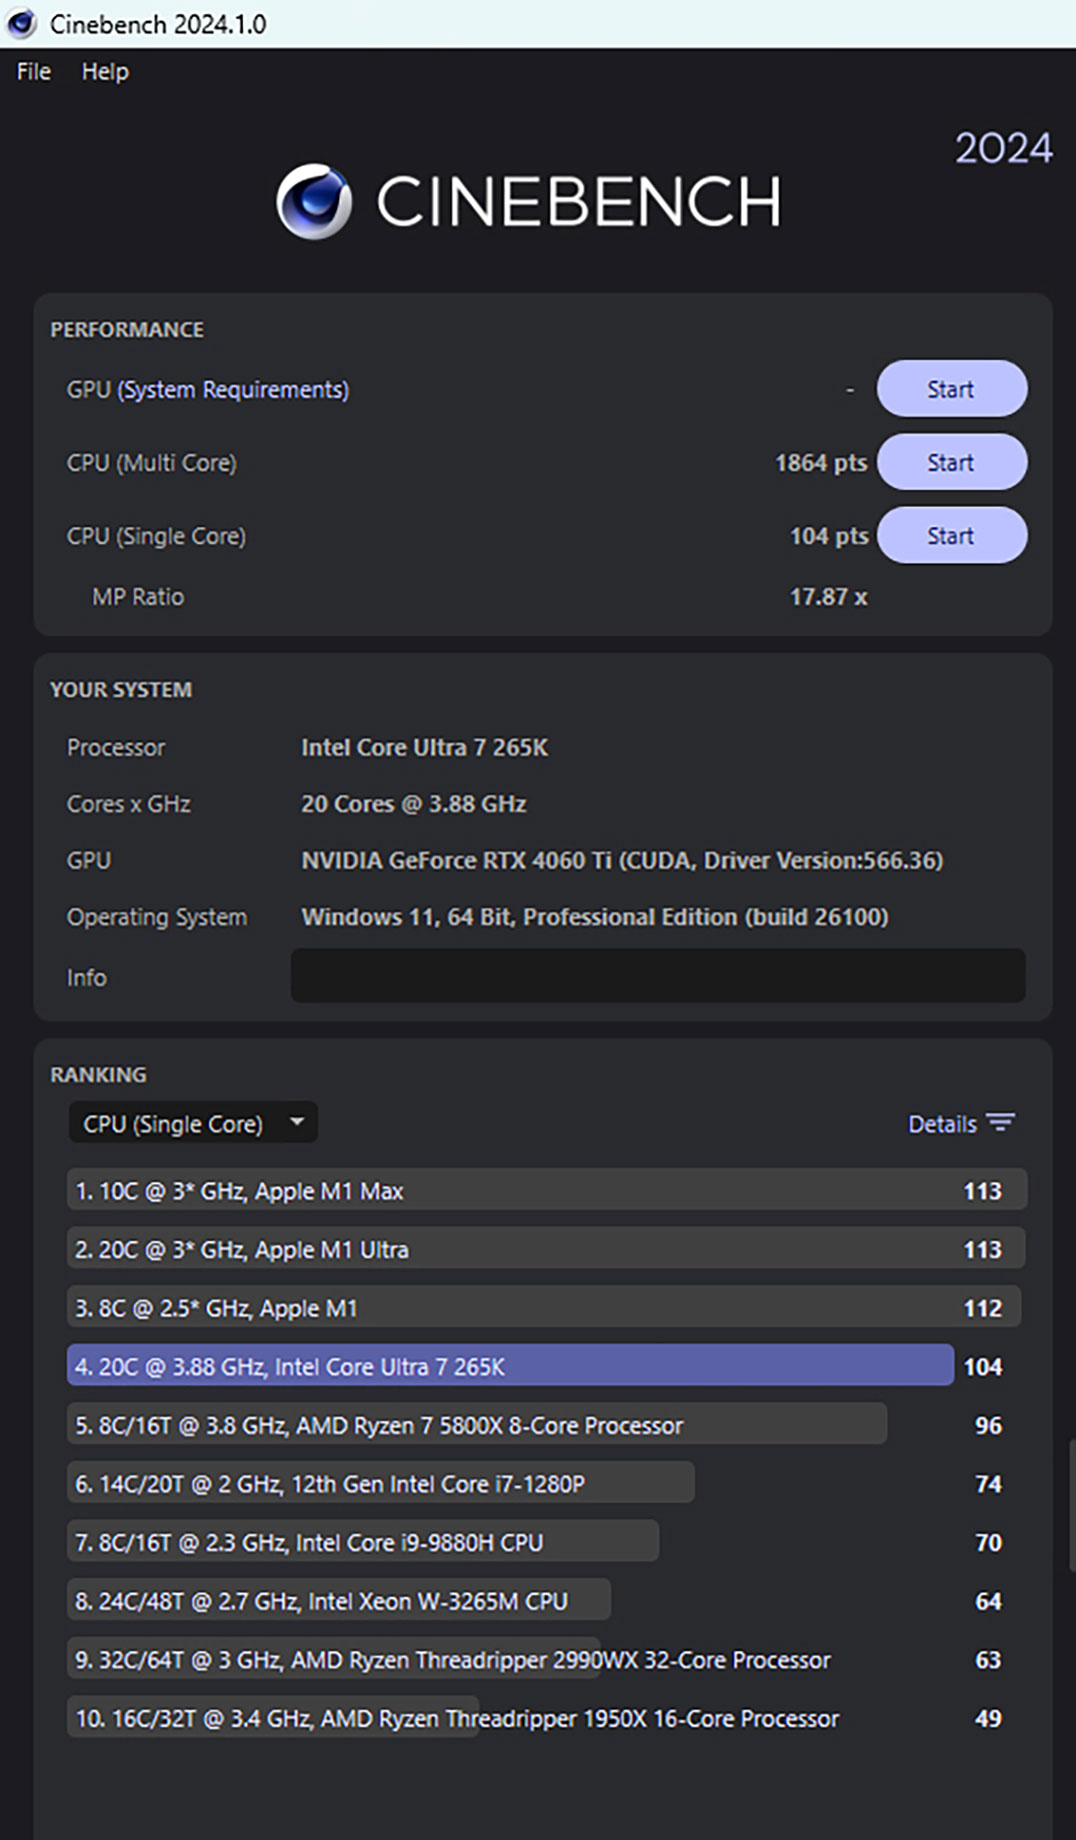Start the CPU Multi Core test

[950, 462]
